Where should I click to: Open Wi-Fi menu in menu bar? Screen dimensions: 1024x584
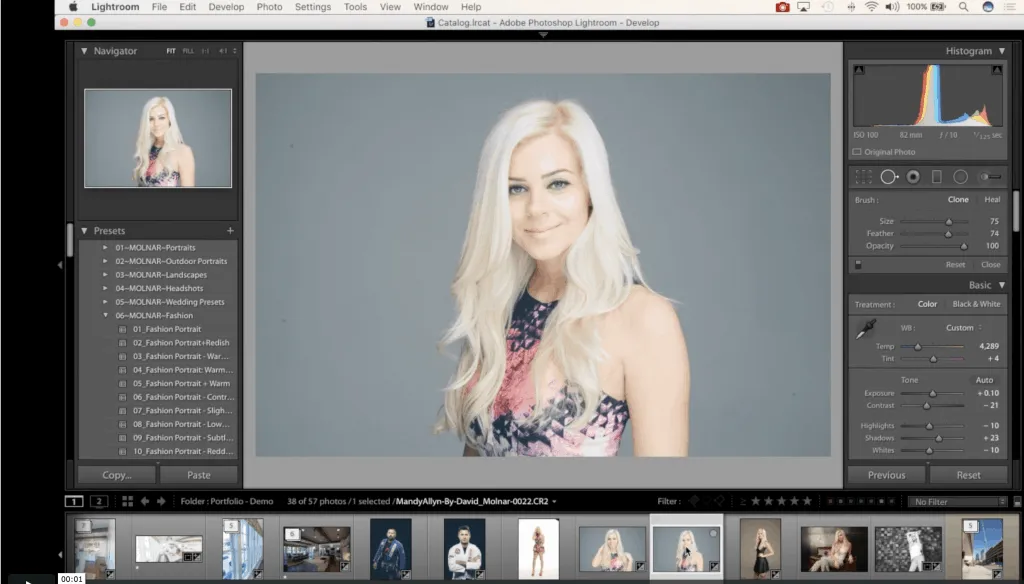[x=871, y=7]
